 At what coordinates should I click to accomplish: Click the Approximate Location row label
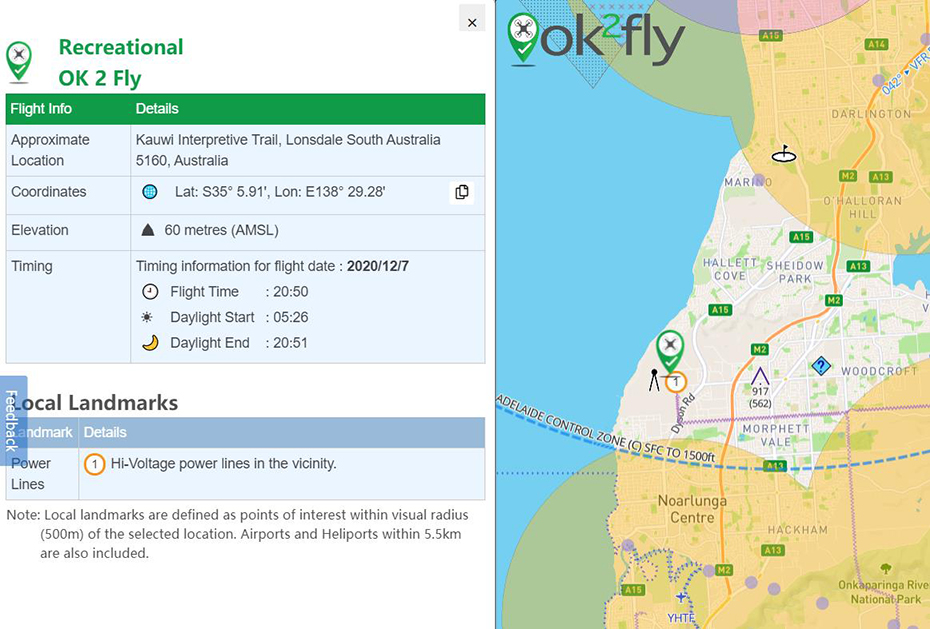coord(50,150)
